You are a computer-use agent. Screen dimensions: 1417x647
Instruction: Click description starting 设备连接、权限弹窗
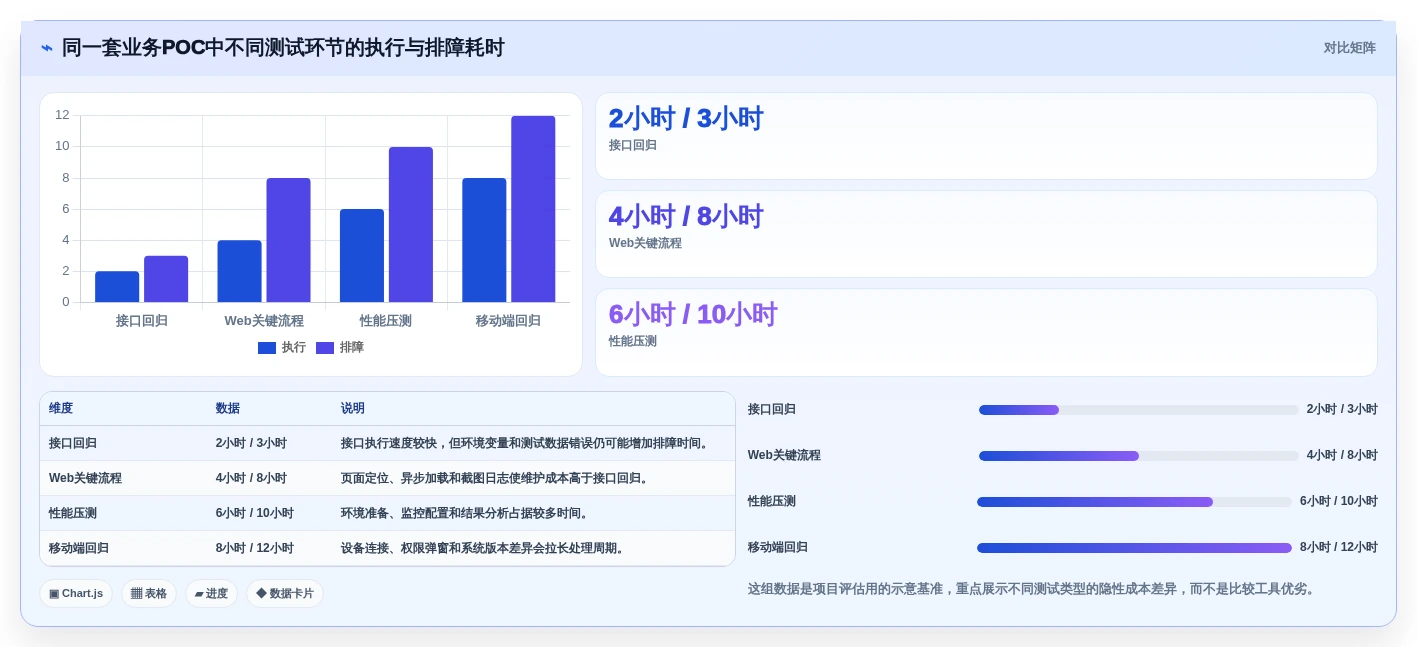point(484,549)
